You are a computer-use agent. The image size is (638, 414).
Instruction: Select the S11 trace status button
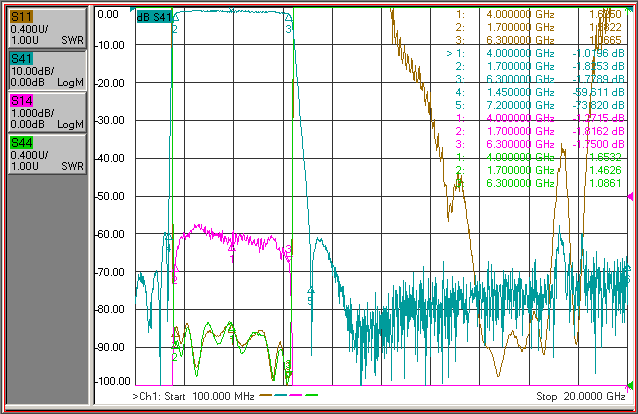point(47,28)
